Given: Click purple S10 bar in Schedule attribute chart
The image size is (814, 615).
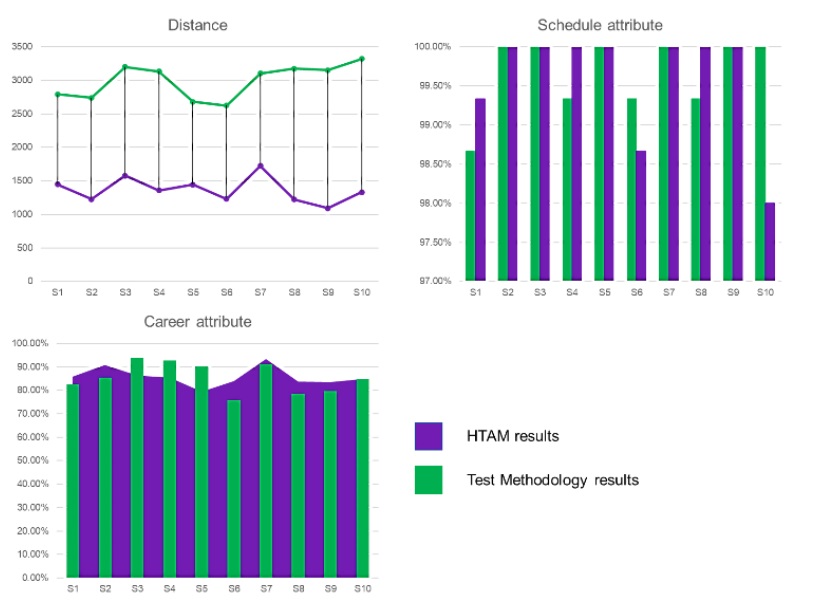Looking at the screenshot, I should (x=770, y=241).
